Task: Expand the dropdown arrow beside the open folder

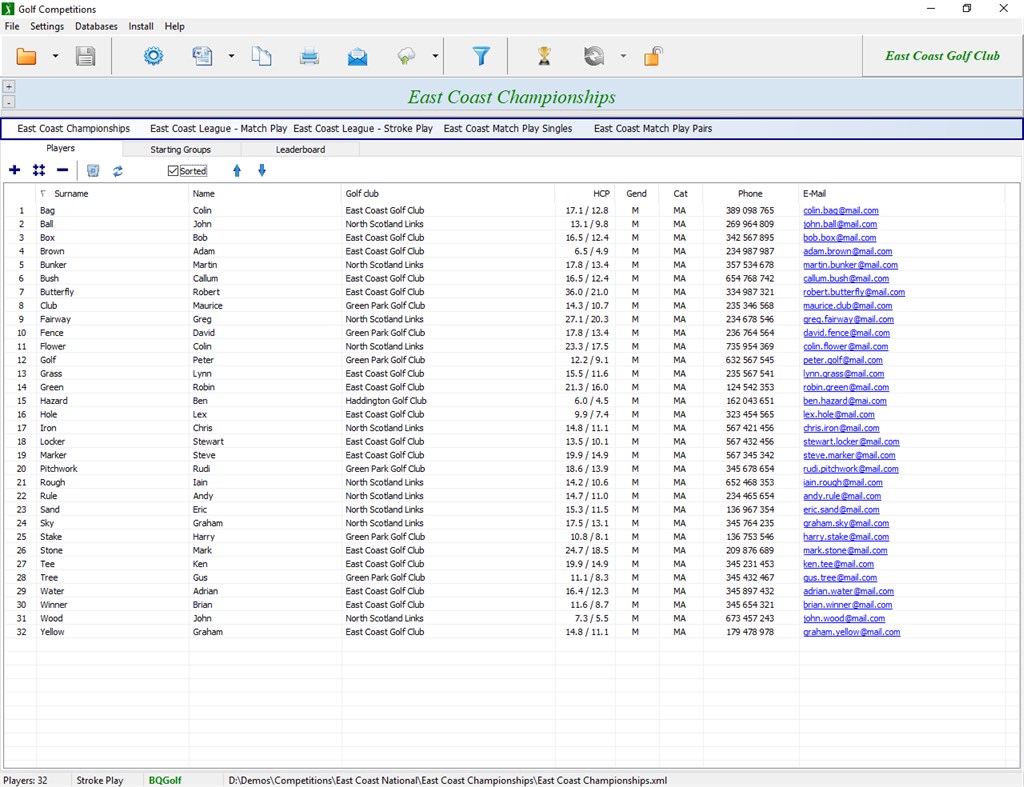Action: coord(55,56)
